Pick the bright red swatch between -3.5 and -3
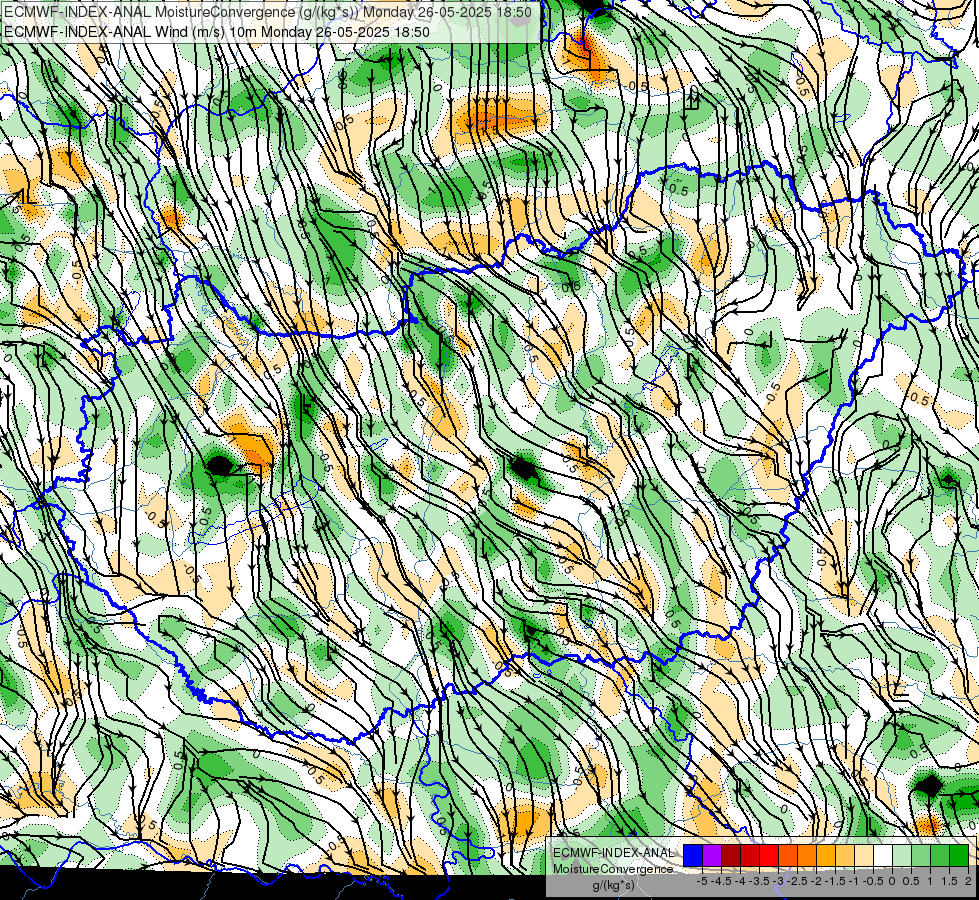This screenshot has width=979, height=900. coord(769,856)
